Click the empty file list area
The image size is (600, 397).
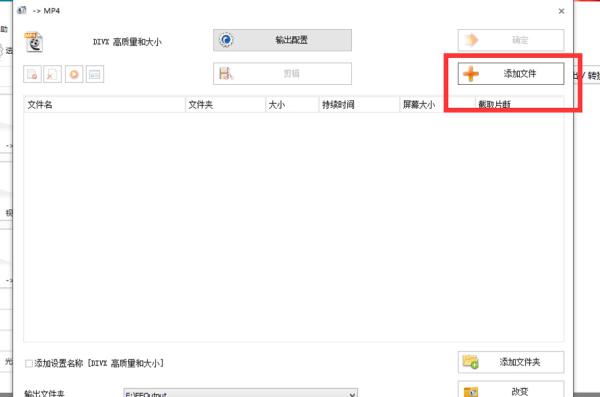point(293,227)
